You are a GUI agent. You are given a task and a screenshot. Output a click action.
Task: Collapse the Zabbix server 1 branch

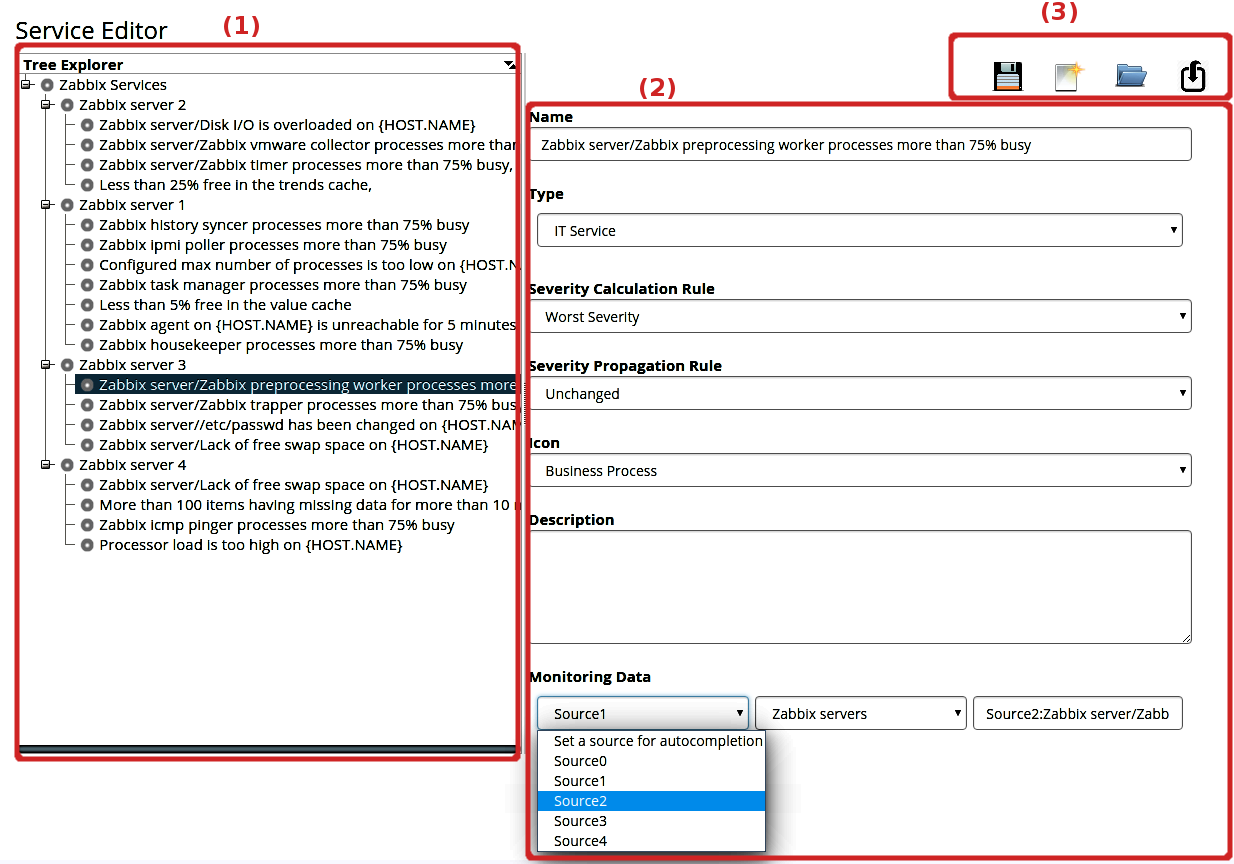pos(46,205)
